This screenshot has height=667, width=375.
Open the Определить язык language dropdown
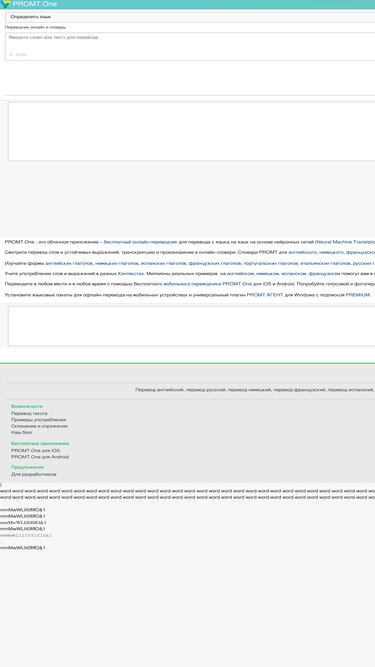[190, 17]
